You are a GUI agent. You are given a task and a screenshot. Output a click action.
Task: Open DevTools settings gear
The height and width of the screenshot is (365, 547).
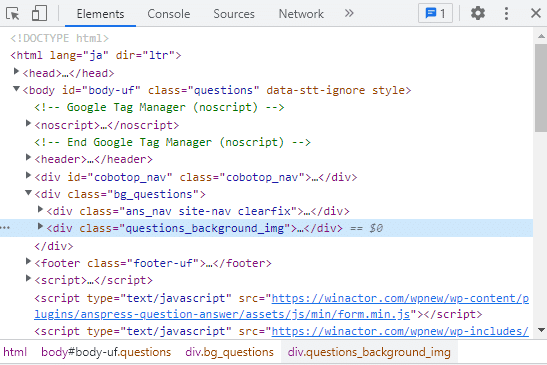pos(478,13)
